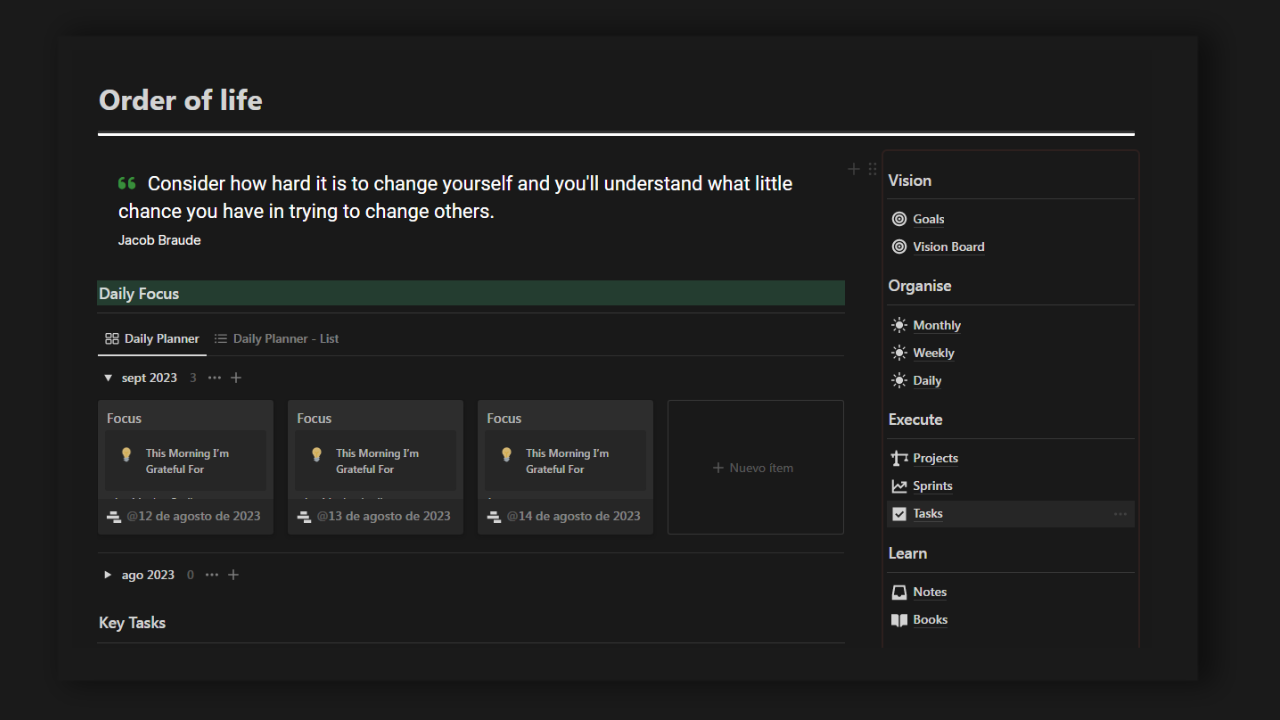This screenshot has height=720, width=1280.
Task: Click the Execute section heading
Action: (x=915, y=420)
